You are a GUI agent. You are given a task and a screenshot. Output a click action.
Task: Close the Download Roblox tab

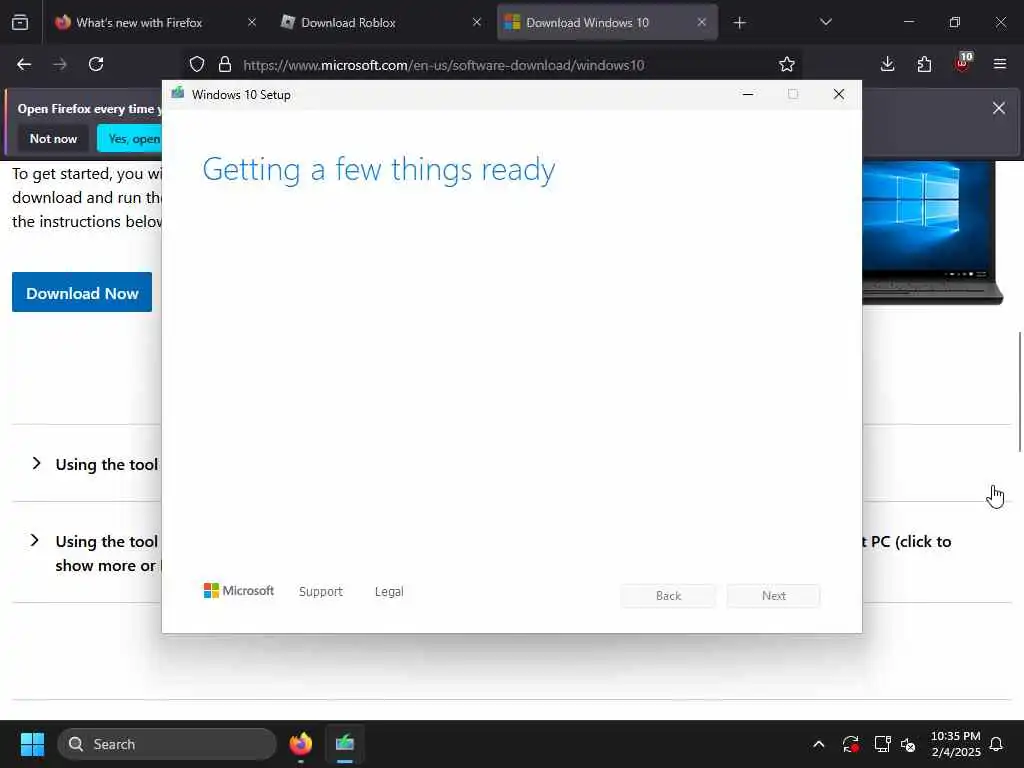pyautogui.click(x=477, y=22)
